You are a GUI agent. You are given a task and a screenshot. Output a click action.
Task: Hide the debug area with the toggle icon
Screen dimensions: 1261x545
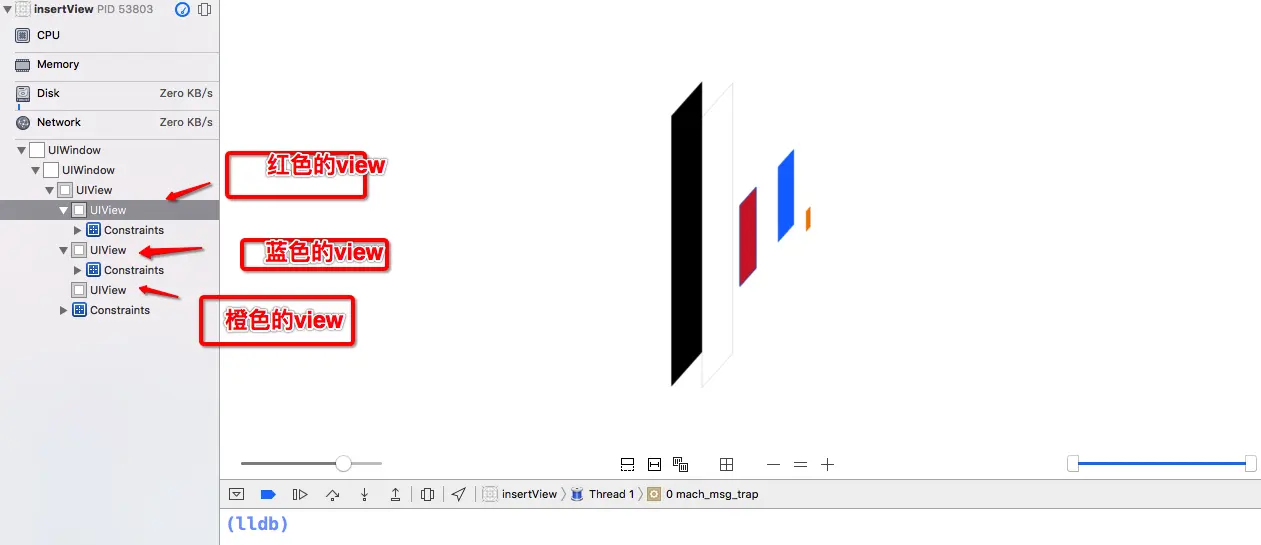237,494
